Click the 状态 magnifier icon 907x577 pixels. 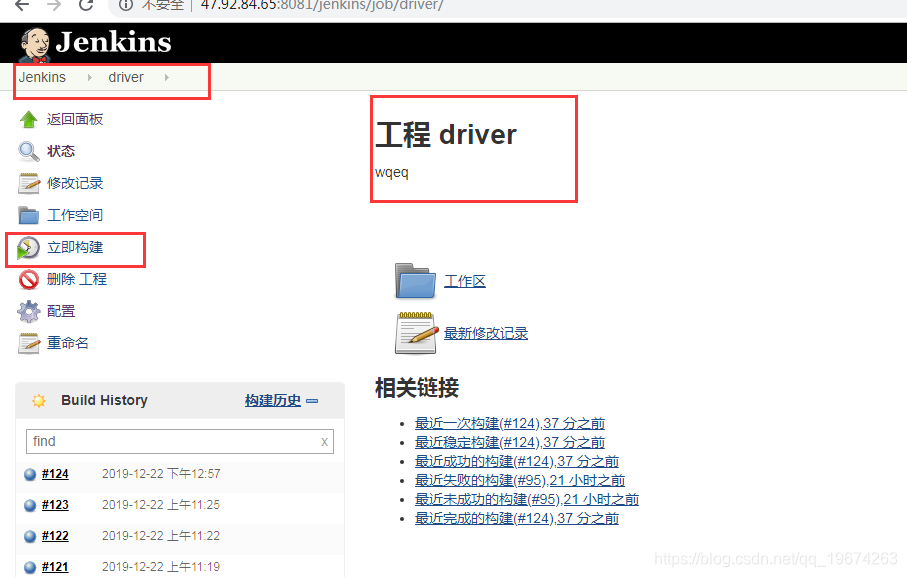click(x=29, y=151)
